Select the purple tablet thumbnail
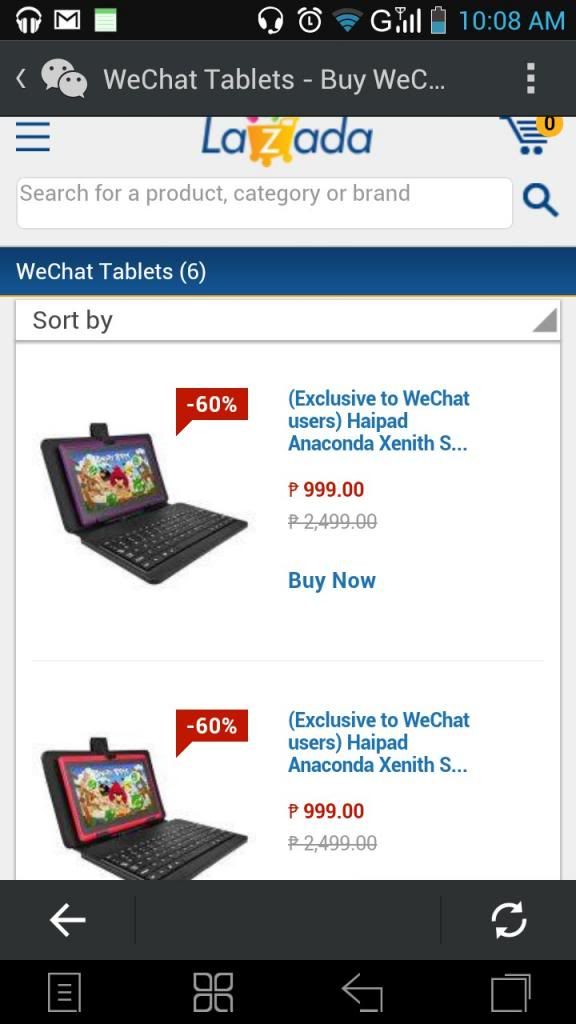 [144, 503]
